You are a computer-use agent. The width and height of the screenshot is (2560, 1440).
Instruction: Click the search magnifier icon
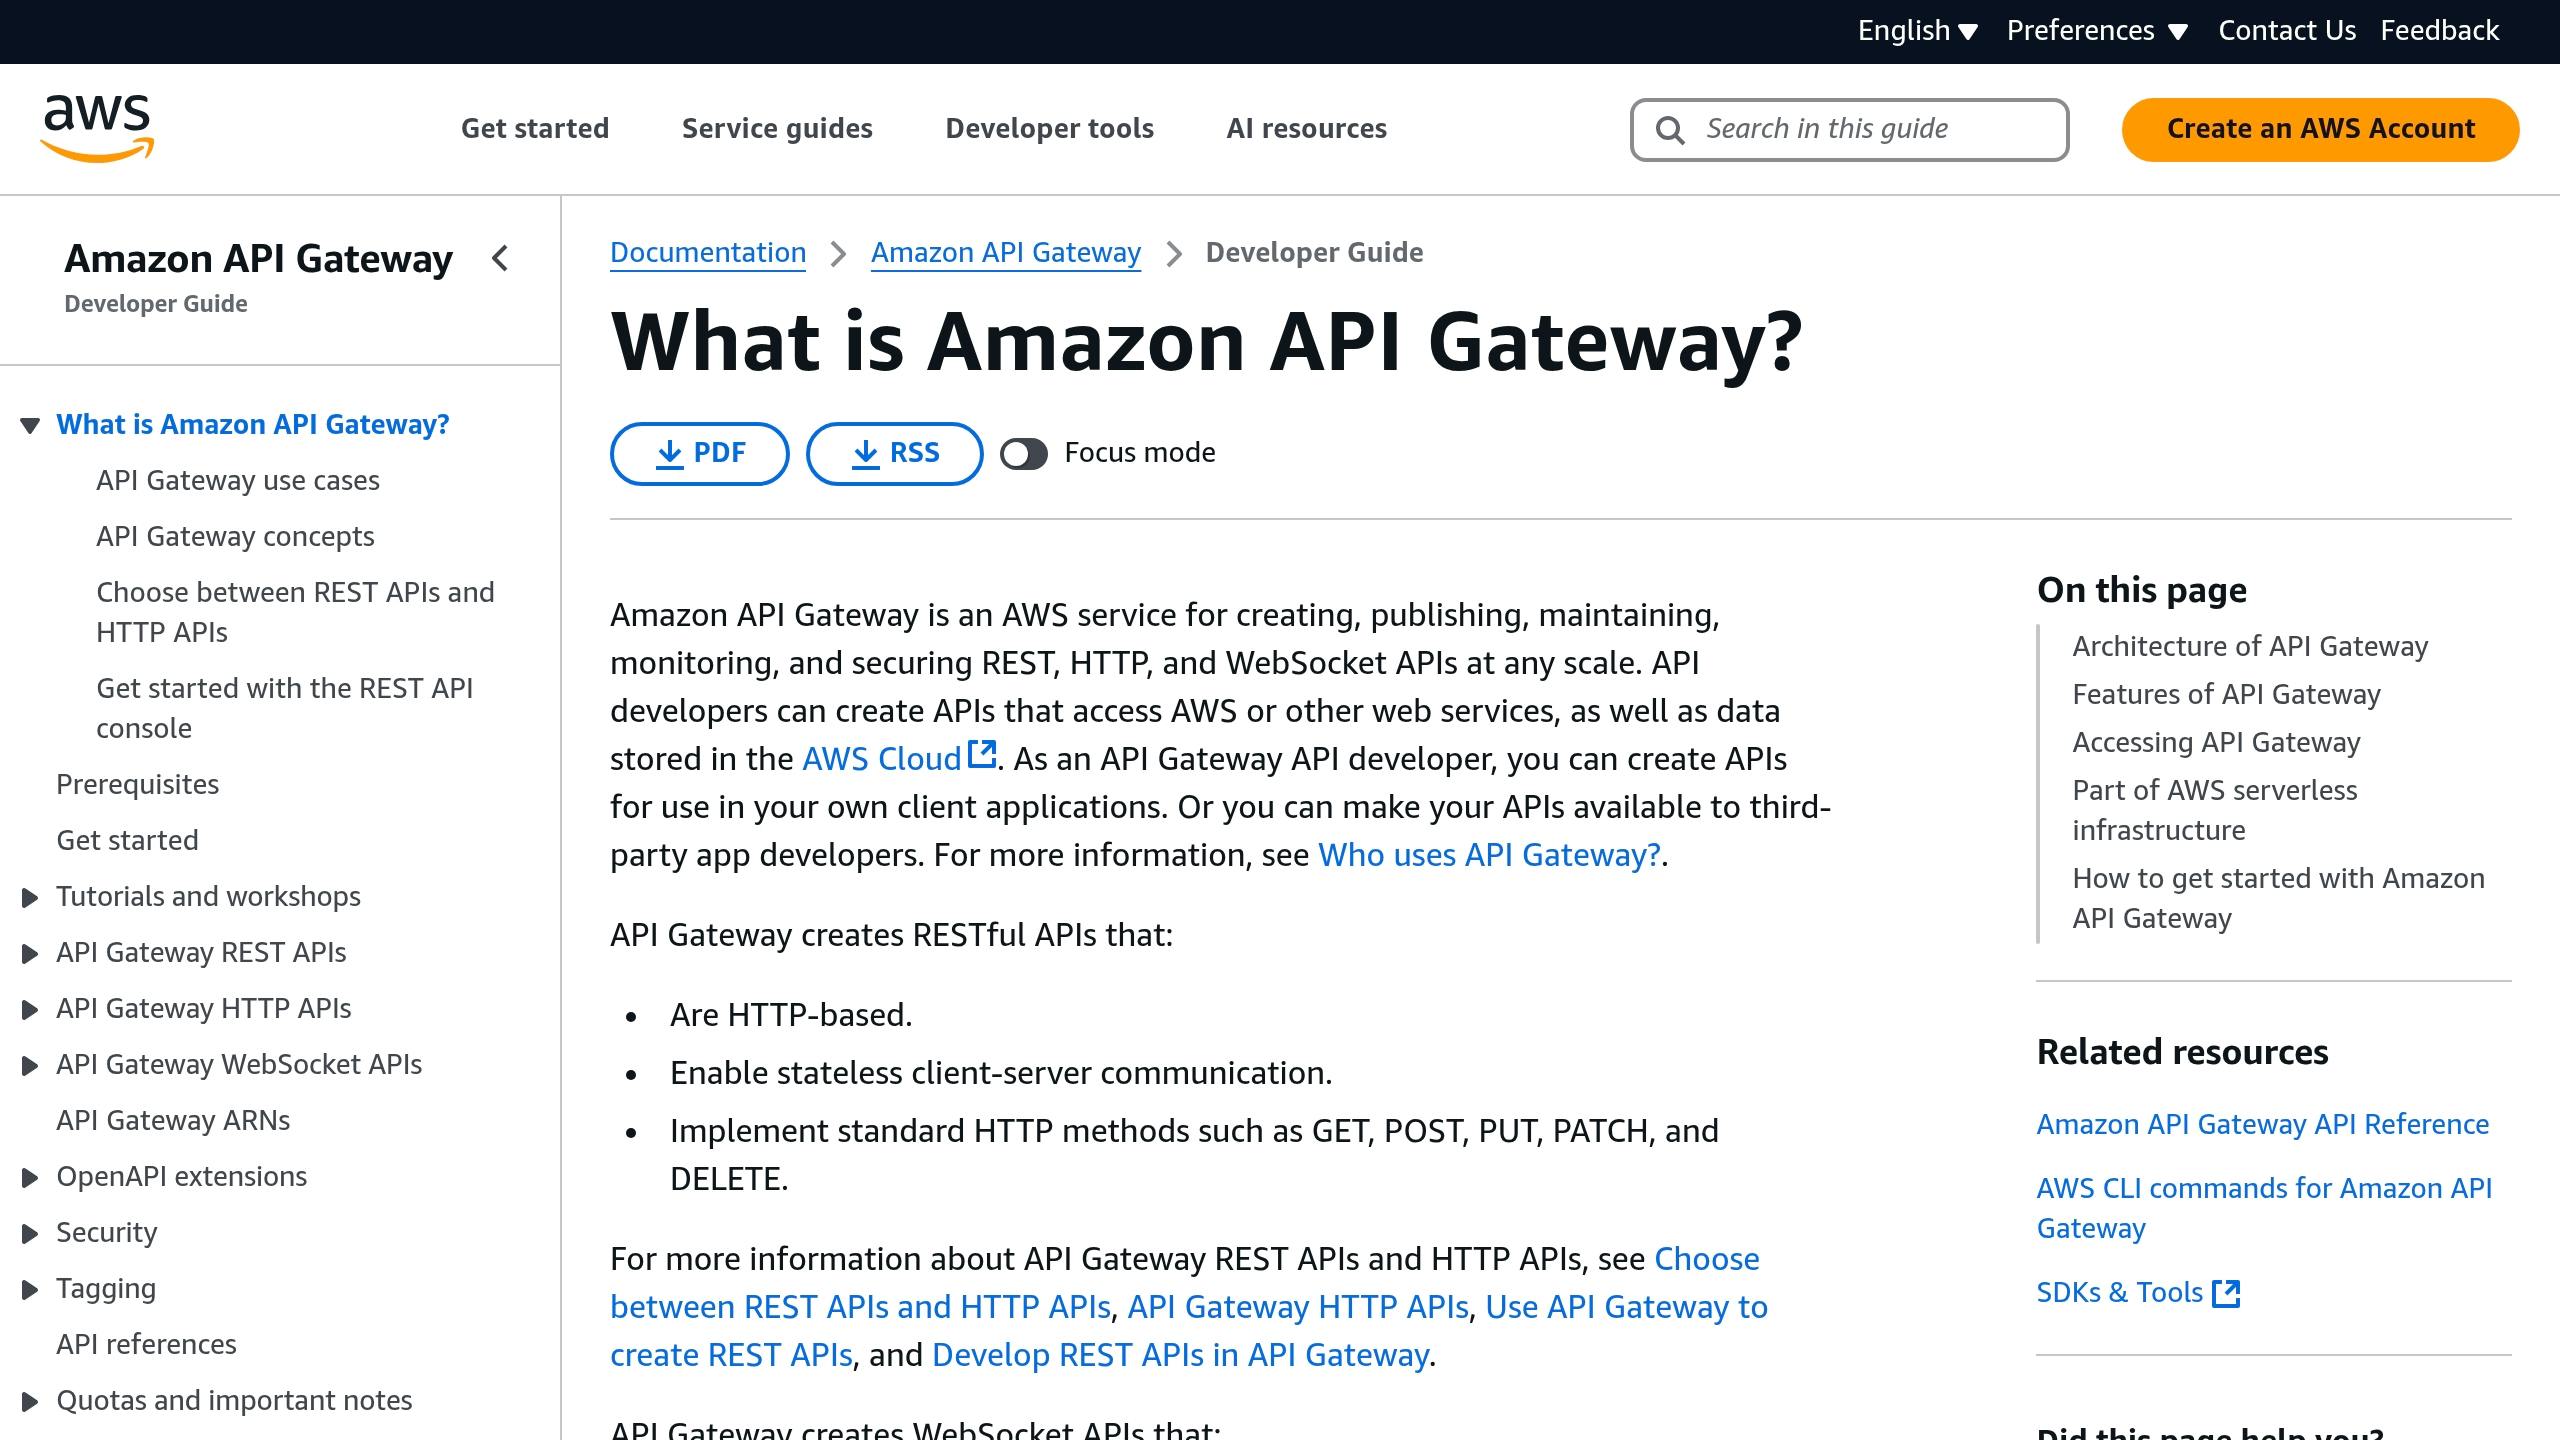(1670, 130)
